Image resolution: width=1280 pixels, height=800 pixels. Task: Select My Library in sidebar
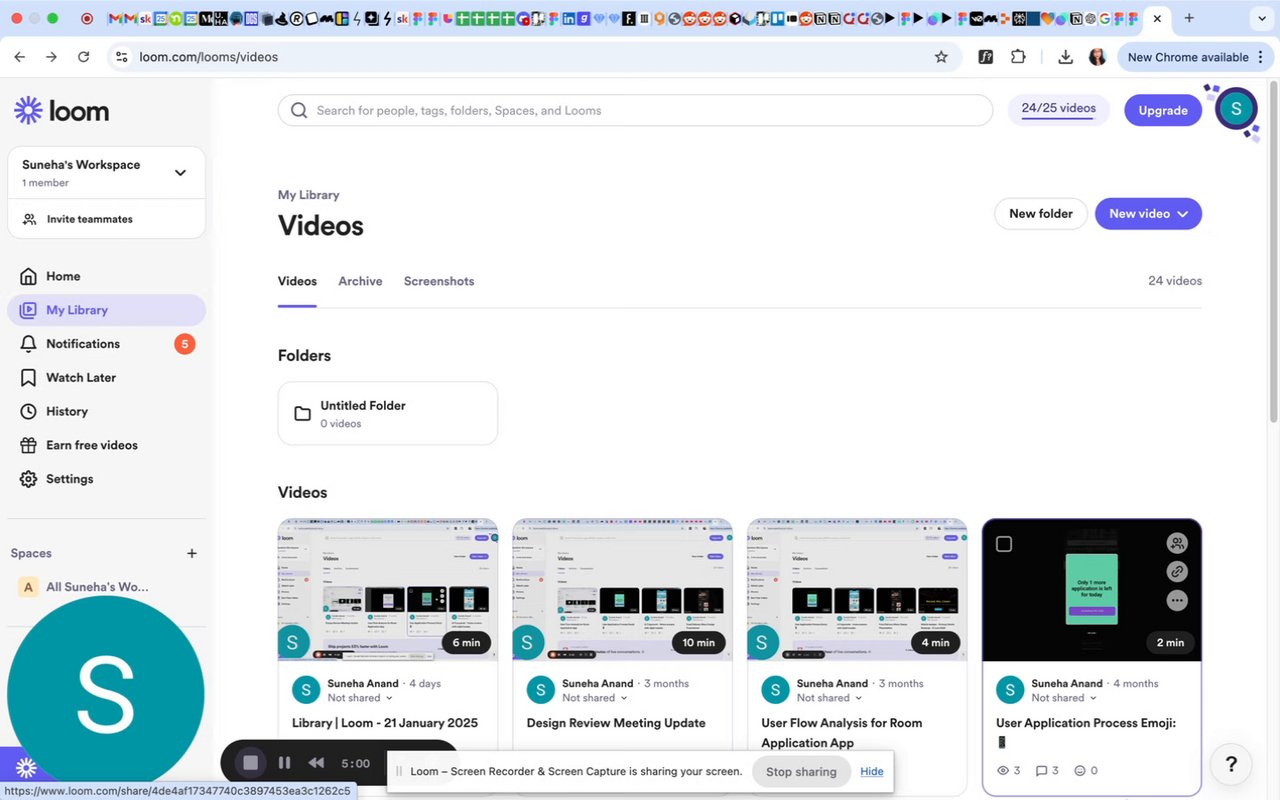click(x=106, y=310)
